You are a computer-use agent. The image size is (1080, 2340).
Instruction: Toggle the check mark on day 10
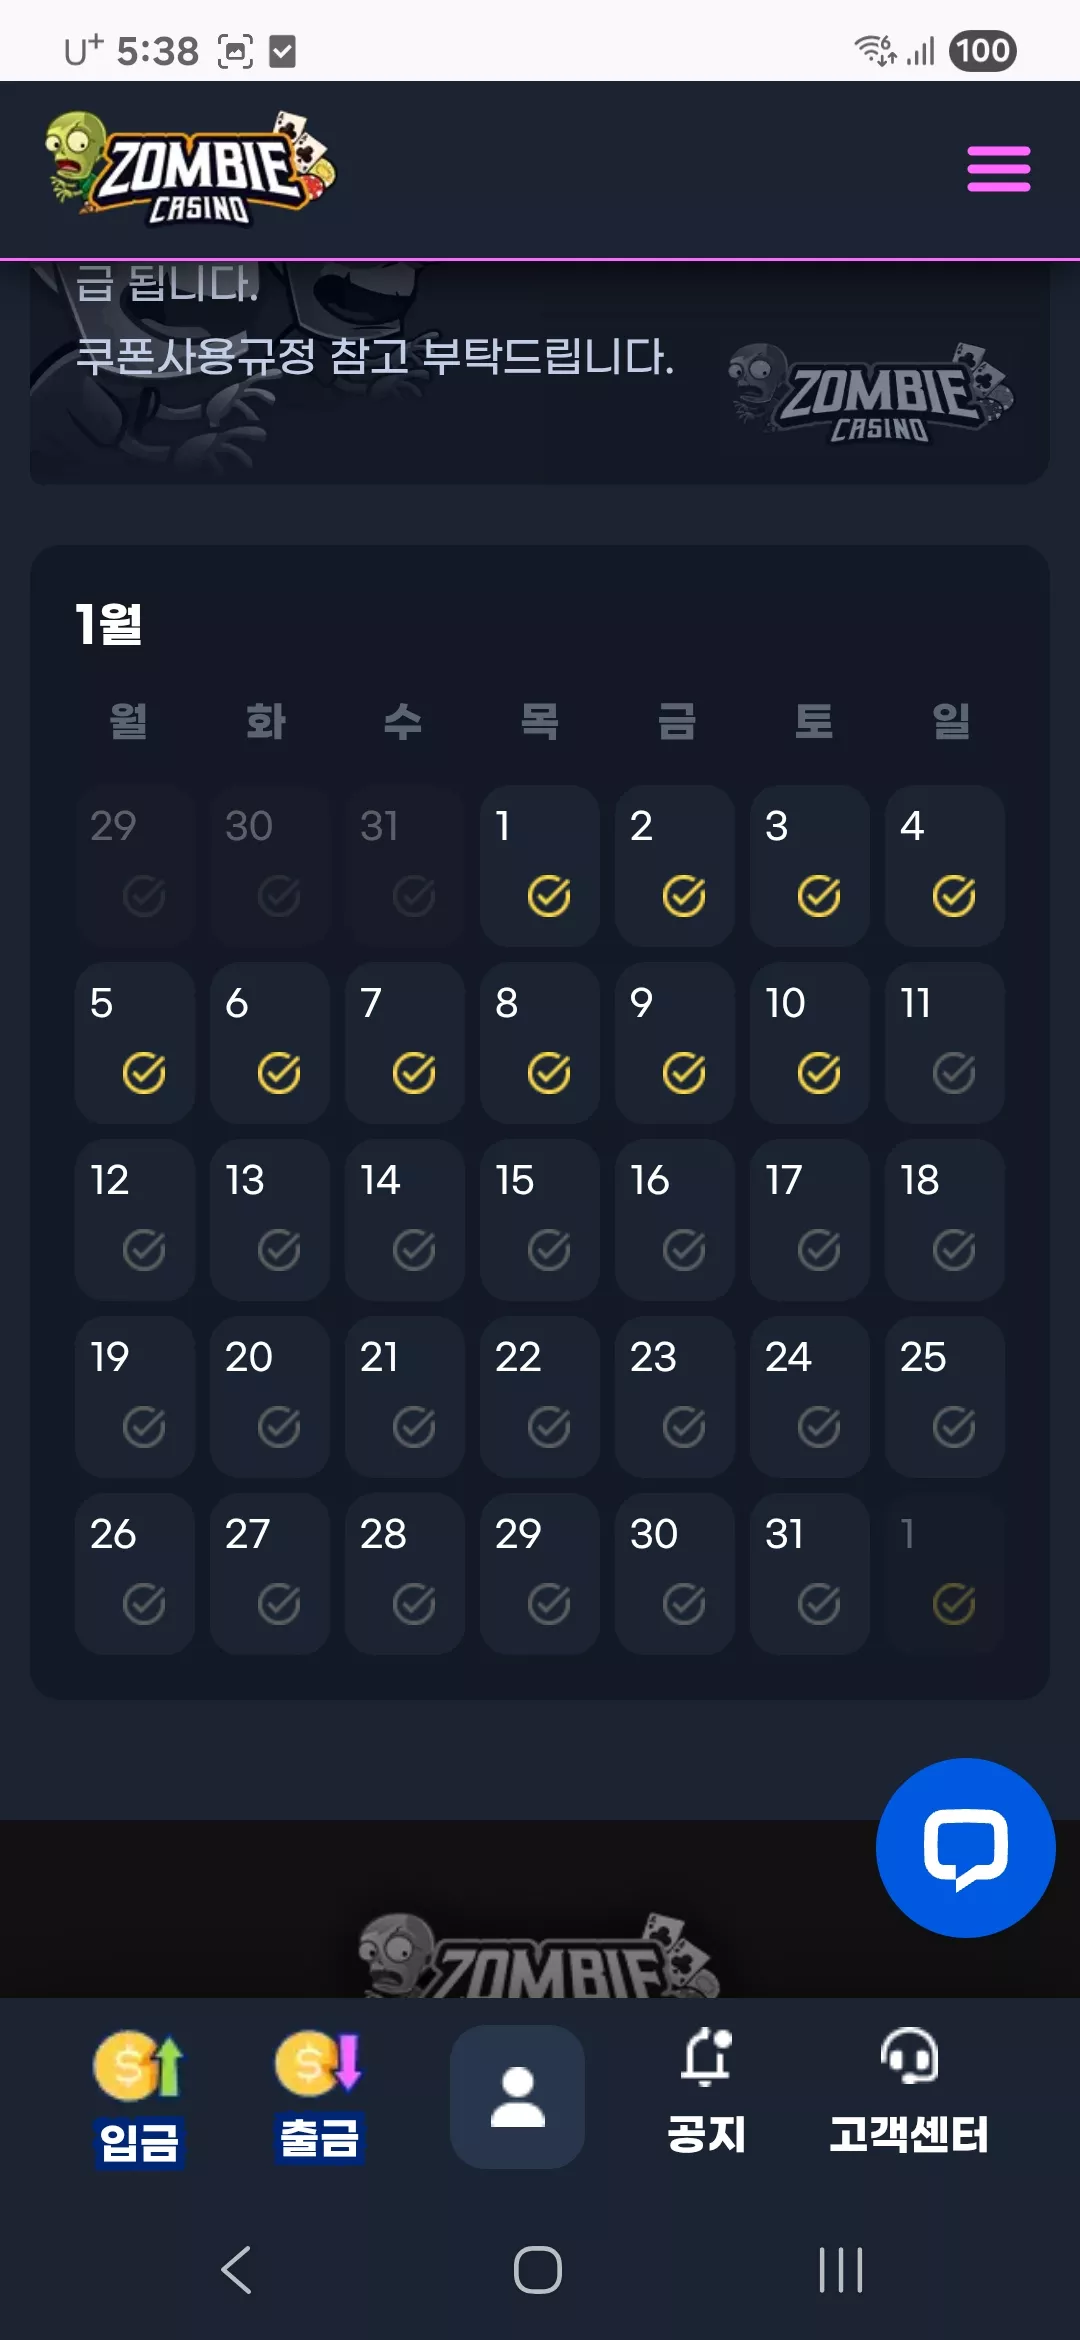pos(819,1073)
